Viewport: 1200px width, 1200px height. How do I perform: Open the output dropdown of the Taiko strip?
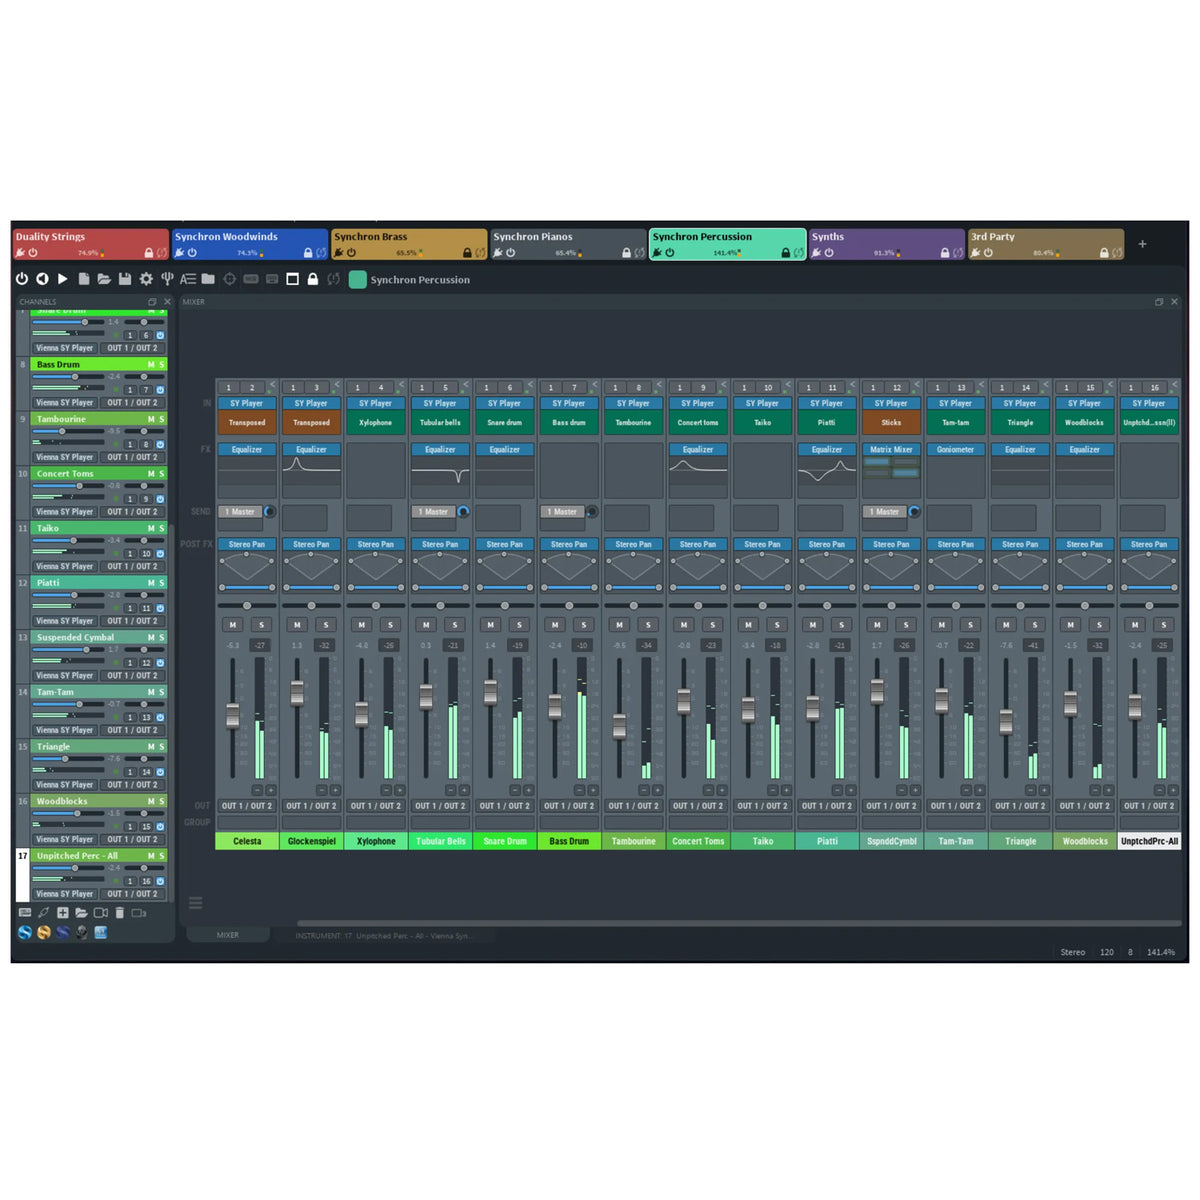tap(763, 806)
